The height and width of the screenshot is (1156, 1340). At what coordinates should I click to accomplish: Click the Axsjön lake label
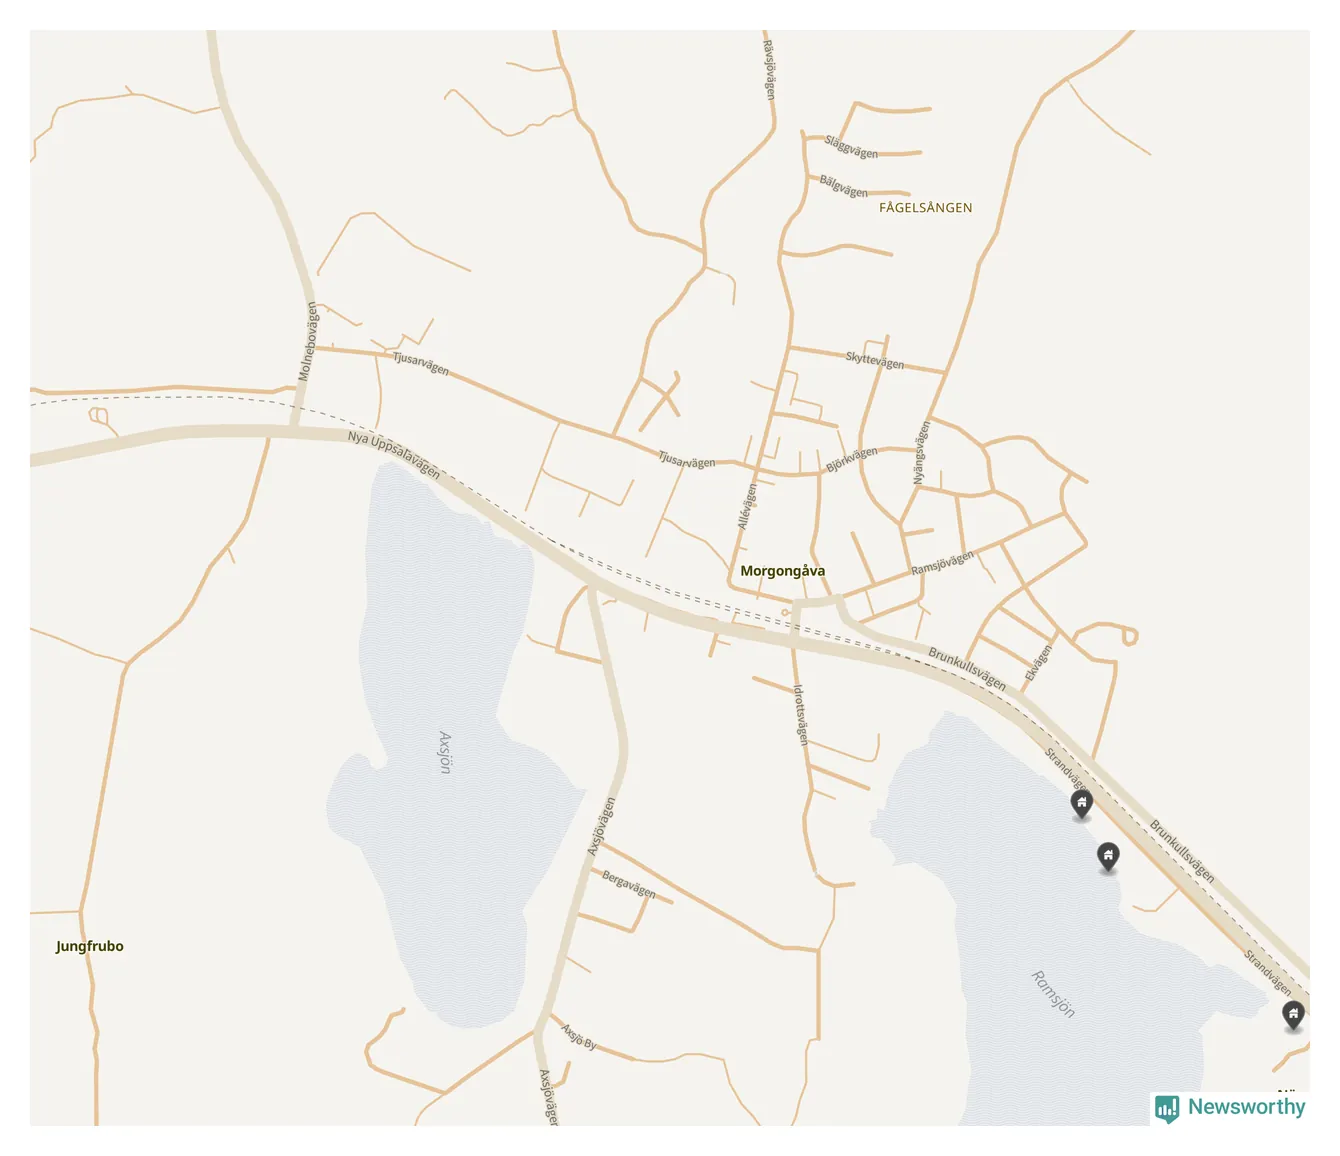pos(445,752)
